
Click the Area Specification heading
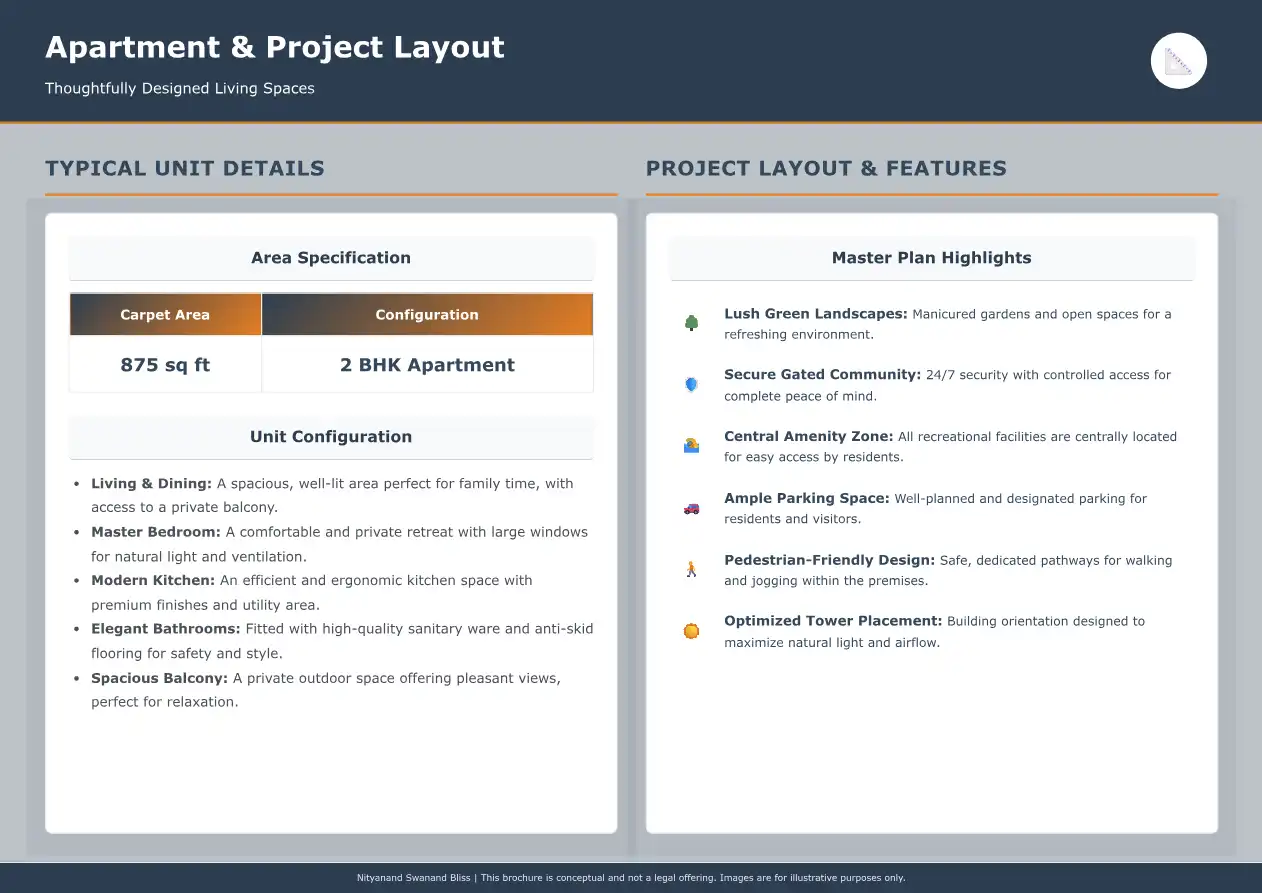click(331, 258)
